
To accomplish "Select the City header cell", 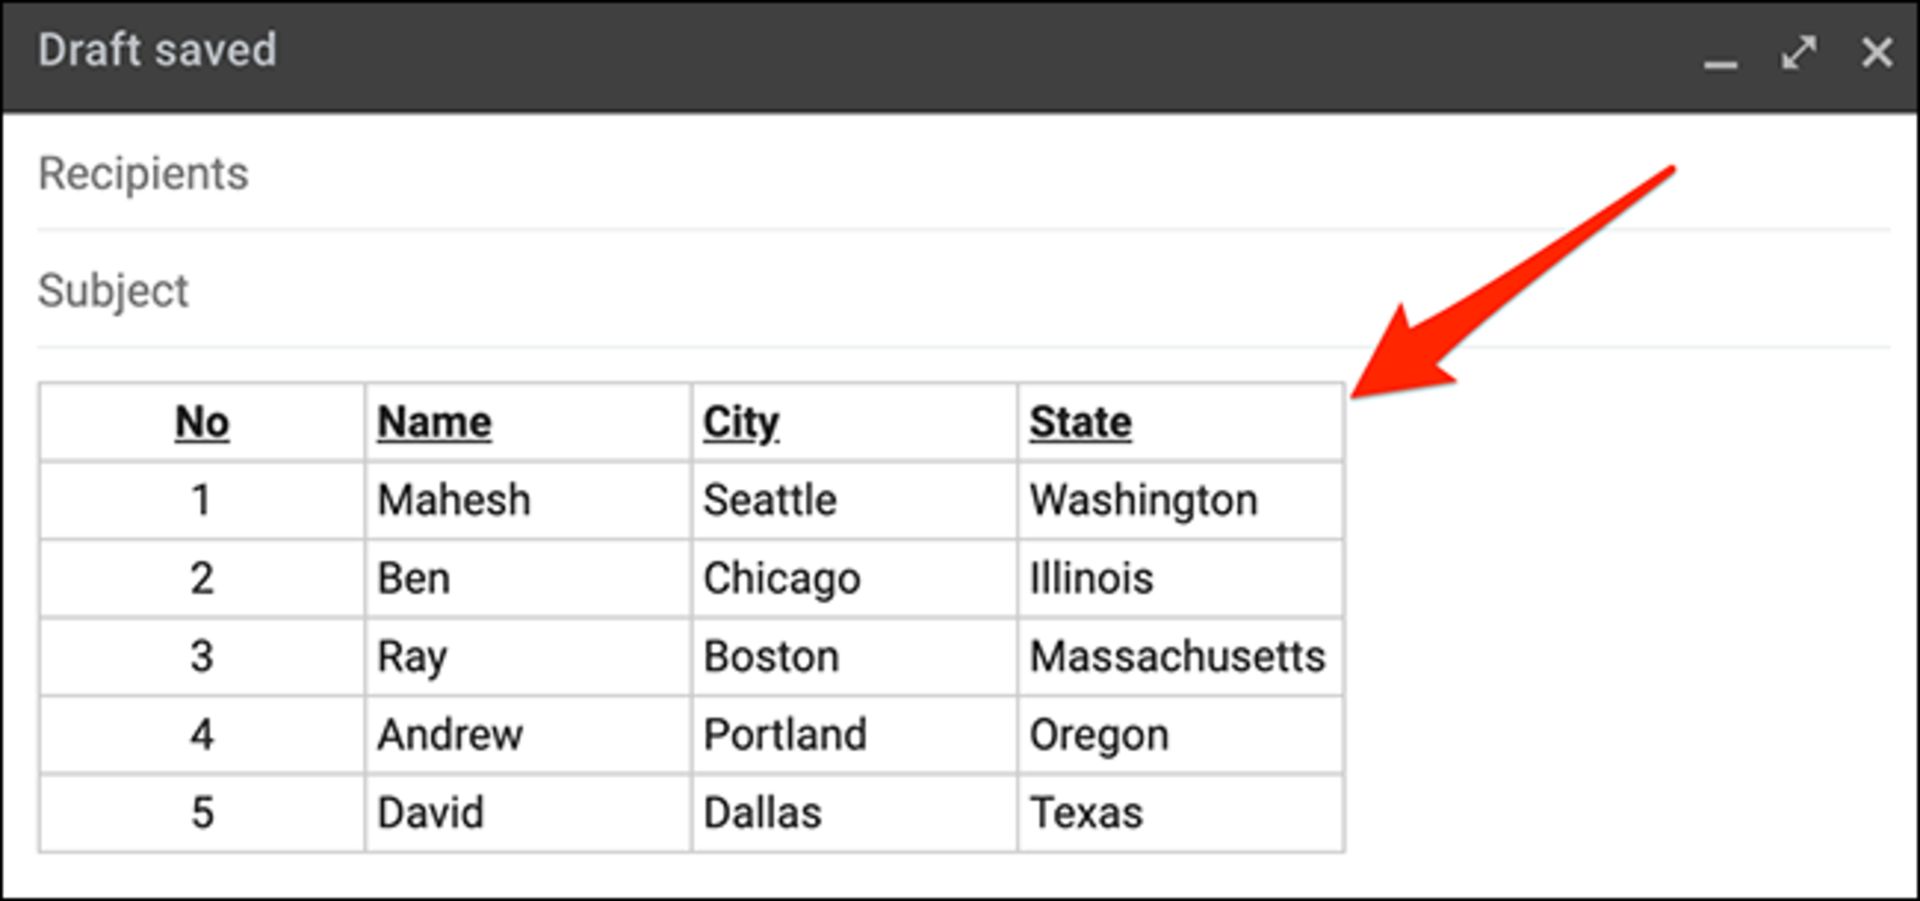I will pos(854,422).
